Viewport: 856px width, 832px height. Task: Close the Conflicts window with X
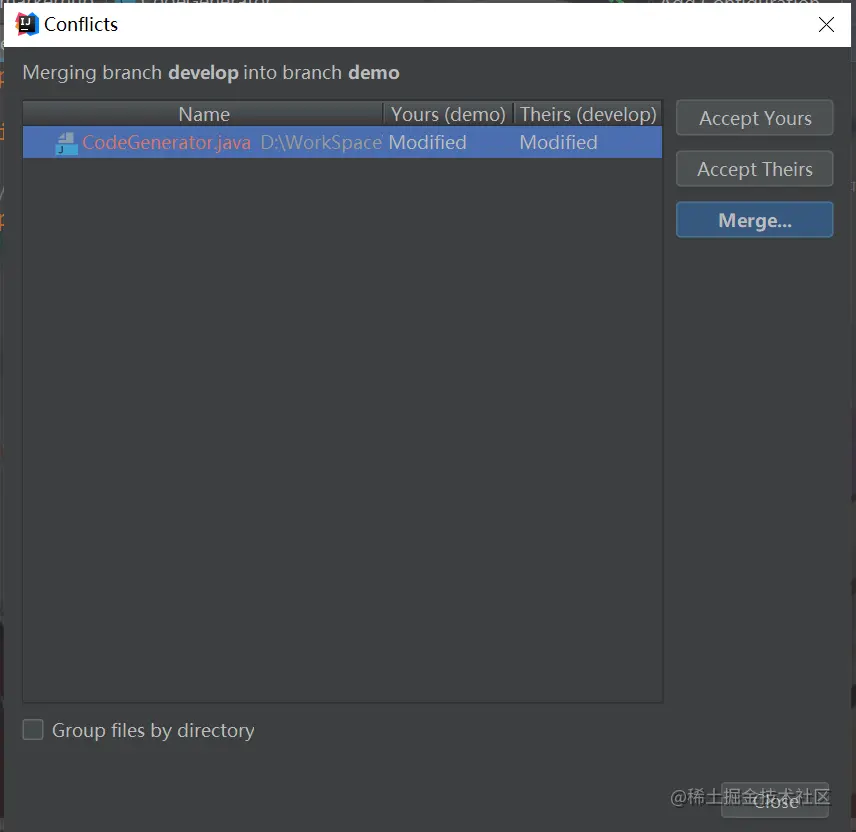(x=826, y=24)
